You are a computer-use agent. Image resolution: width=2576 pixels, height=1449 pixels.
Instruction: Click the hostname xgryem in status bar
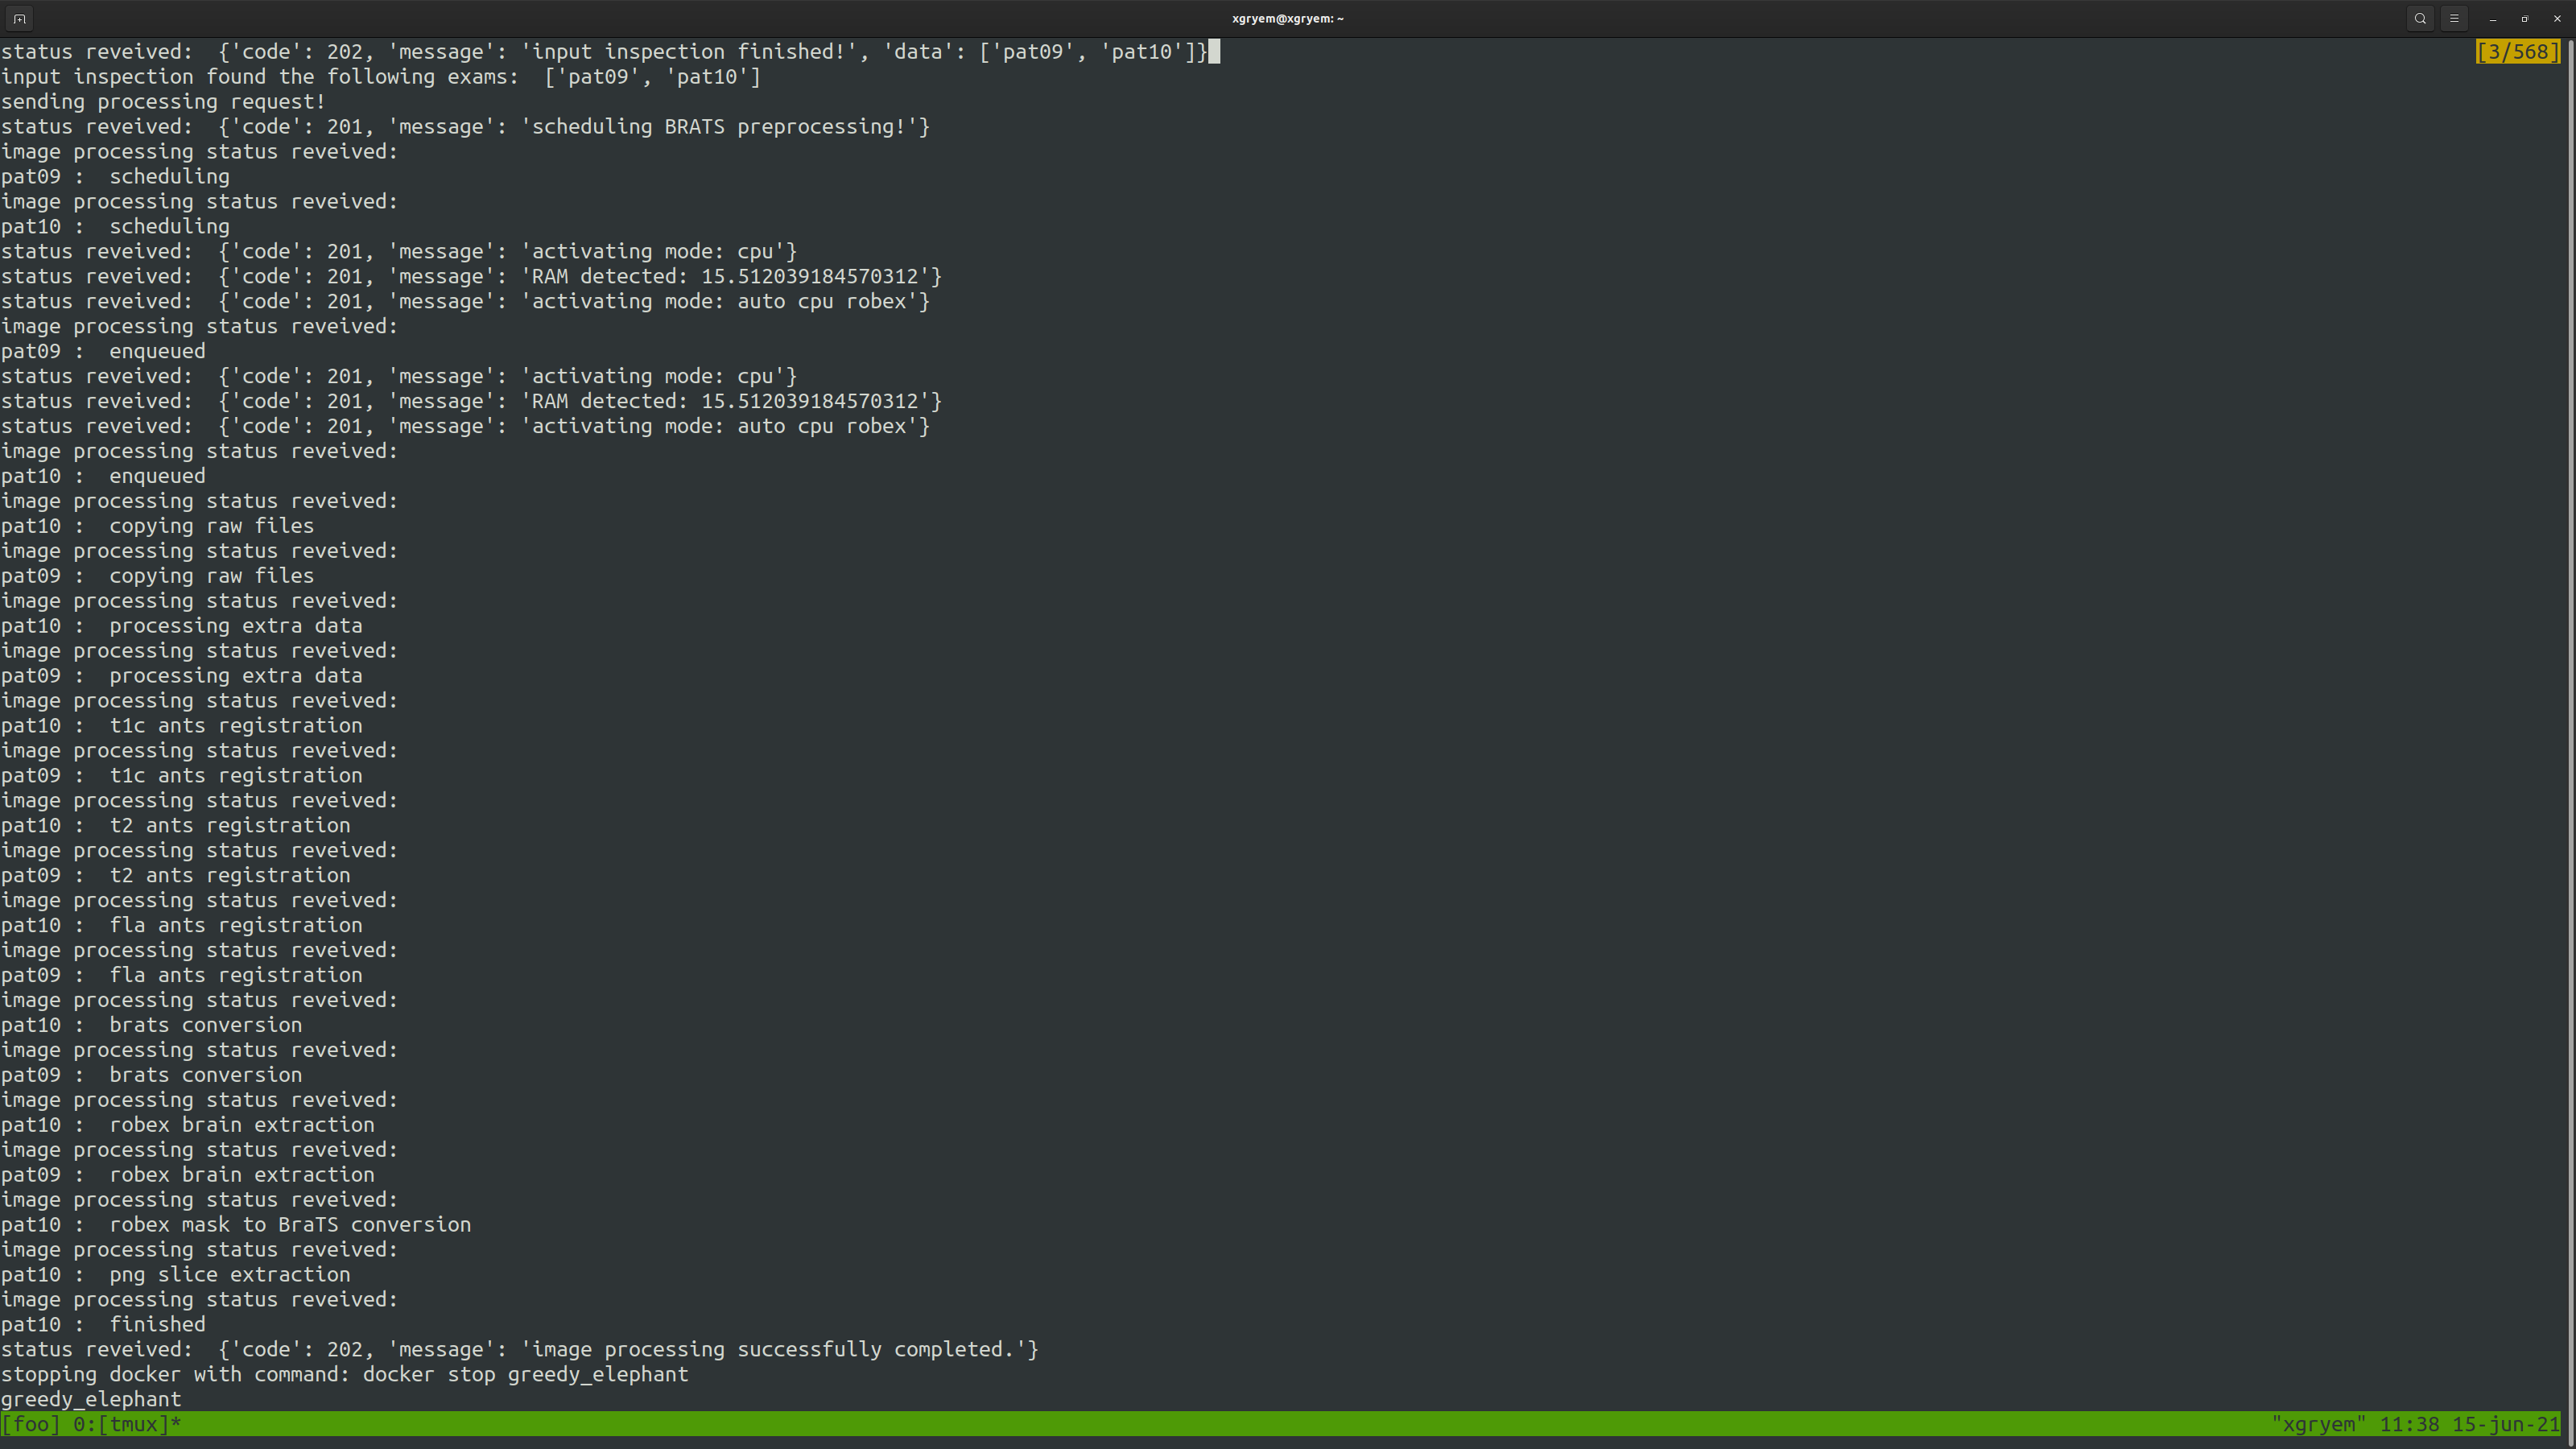tap(2320, 1424)
